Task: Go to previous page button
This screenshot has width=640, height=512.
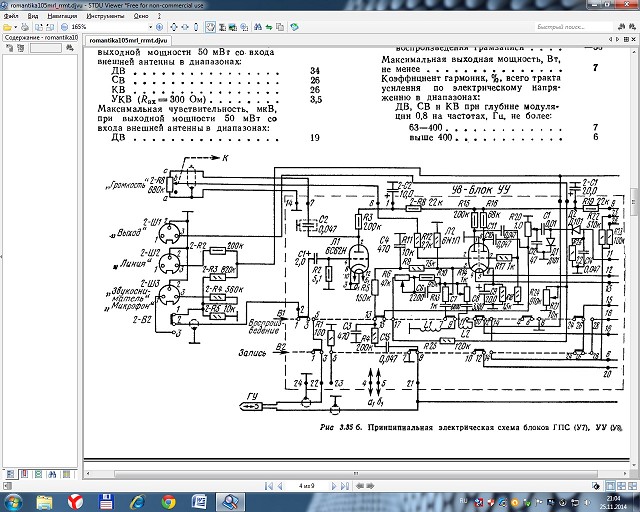Action: point(280,486)
